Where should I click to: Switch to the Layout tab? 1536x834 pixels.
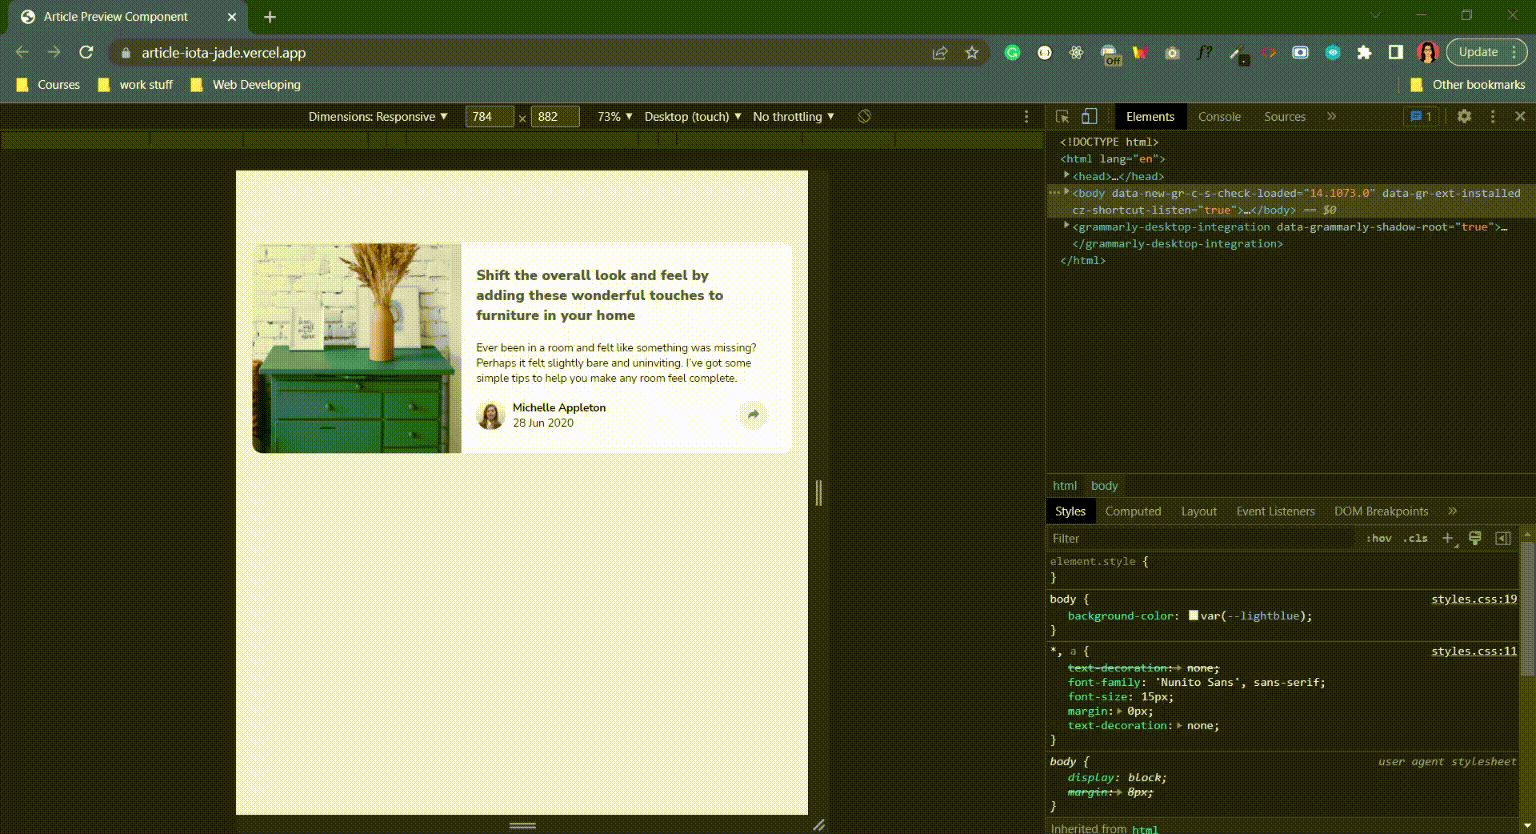tap(1199, 511)
